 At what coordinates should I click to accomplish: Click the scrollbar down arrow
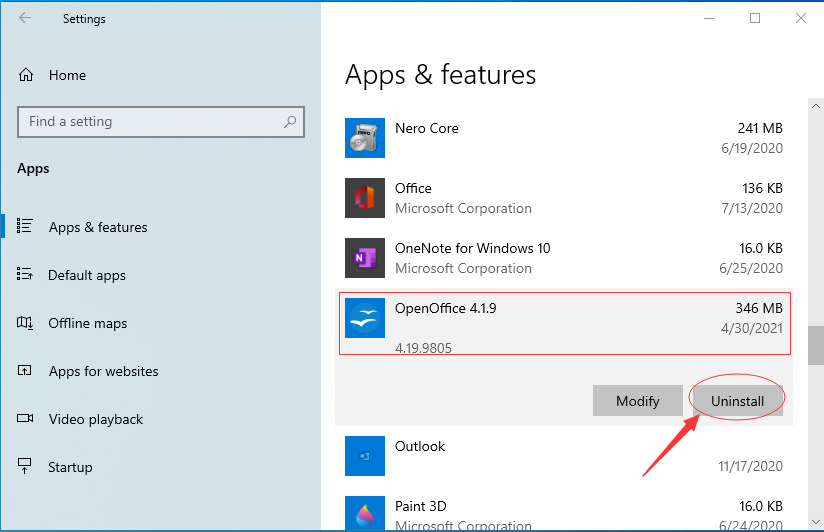click(816, 522)
